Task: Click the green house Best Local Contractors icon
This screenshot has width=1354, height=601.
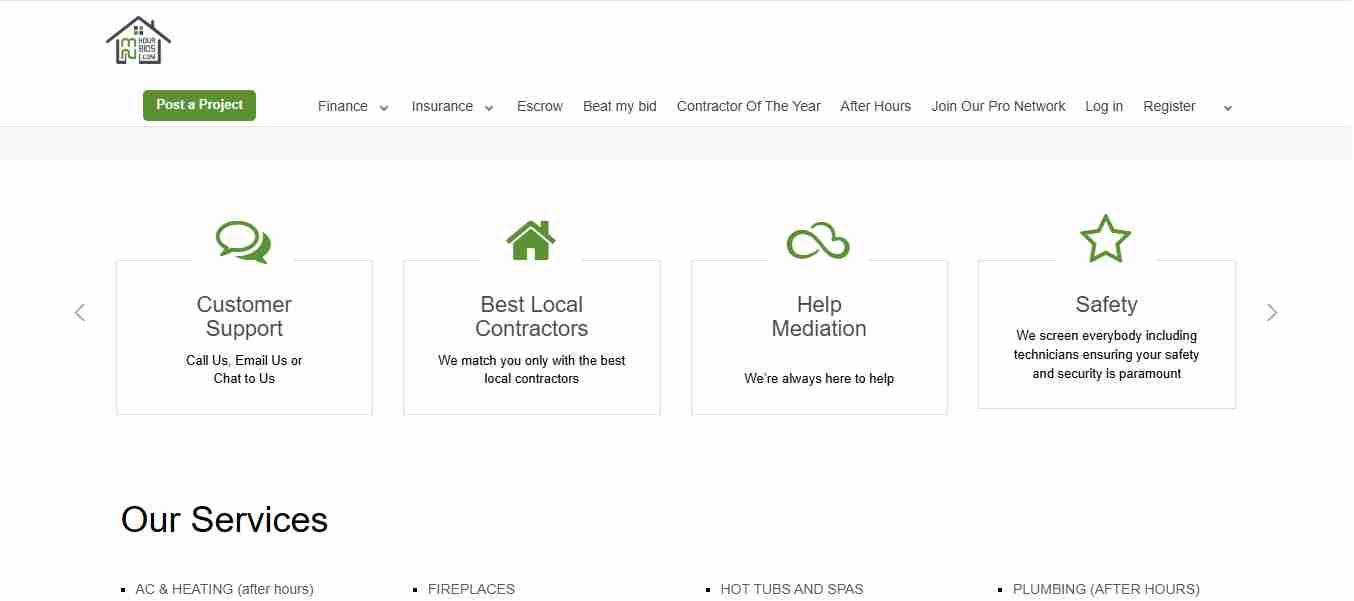Action: [531, 240]
